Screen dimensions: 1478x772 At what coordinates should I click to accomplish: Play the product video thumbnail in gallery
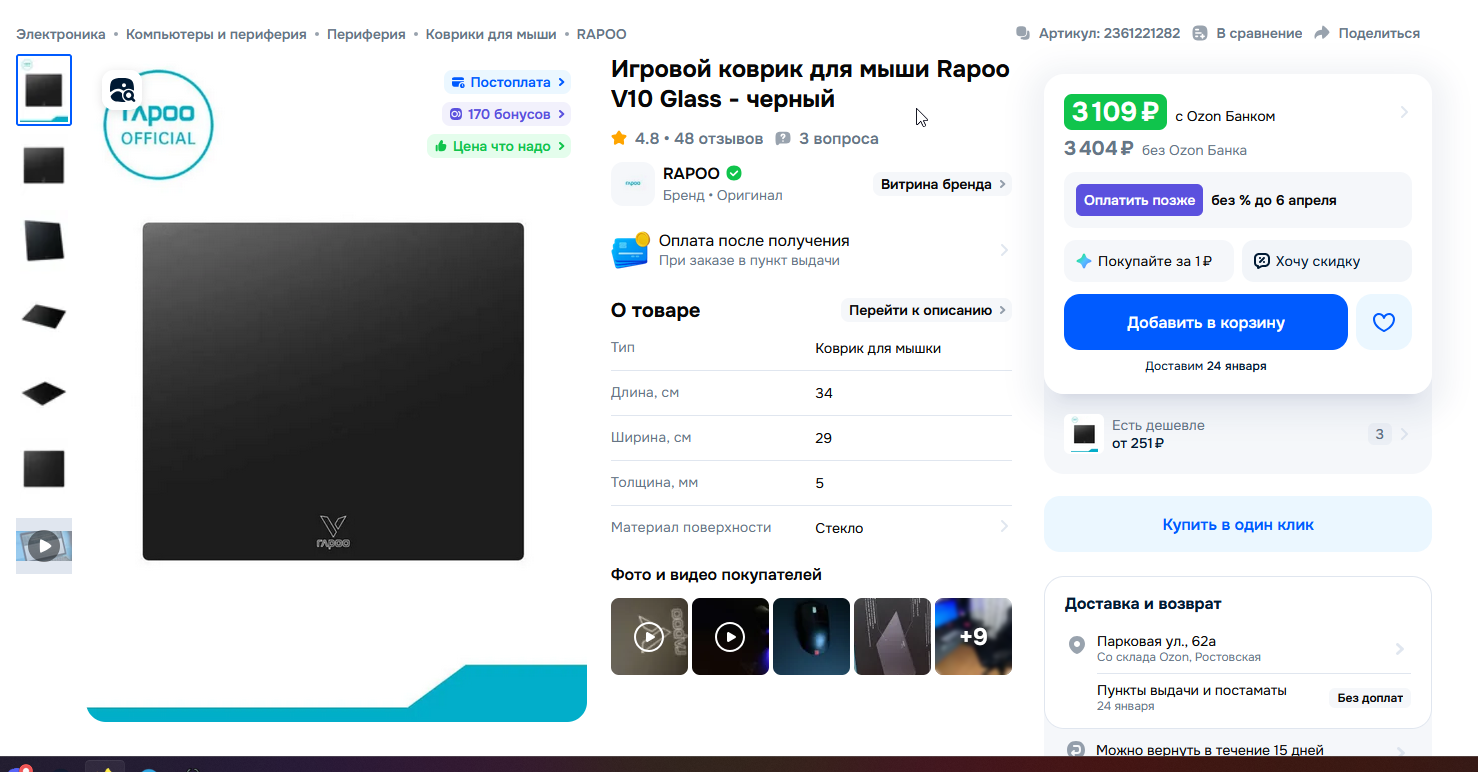(44, 546)
